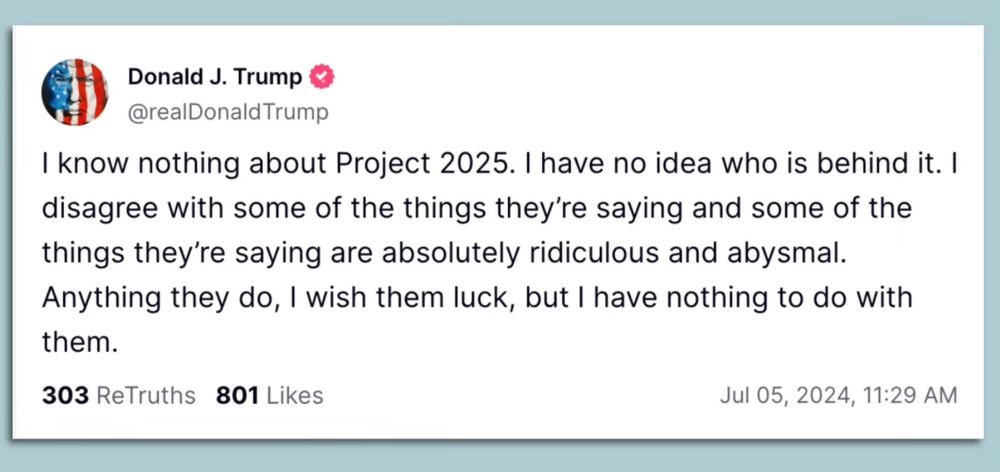Image resolution: width=1000 pixels, height=472 pixels.
Task: Click the line starting Anything they do
Action: click(477, 299)
